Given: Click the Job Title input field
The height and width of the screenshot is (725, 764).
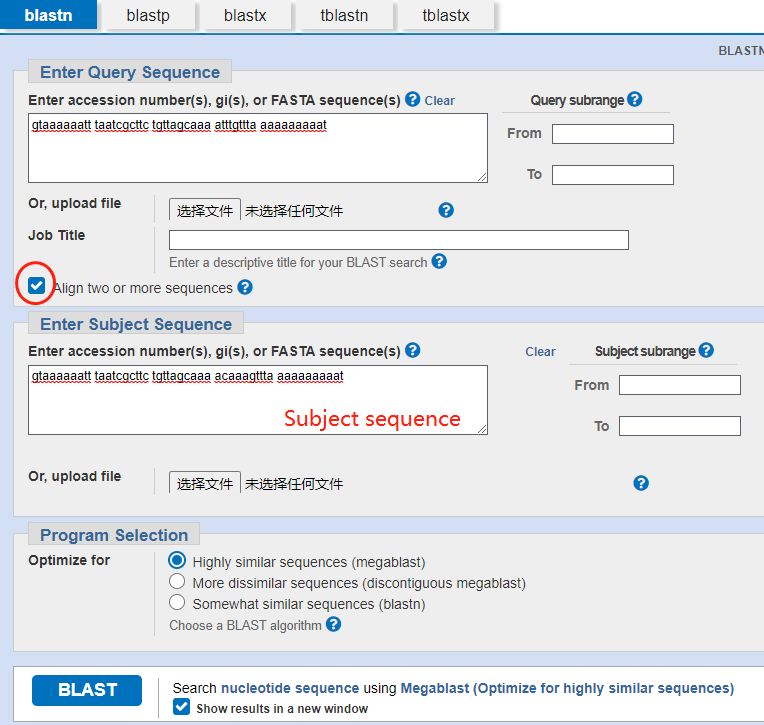Looking at the screenshot, I should coord(399,240).
